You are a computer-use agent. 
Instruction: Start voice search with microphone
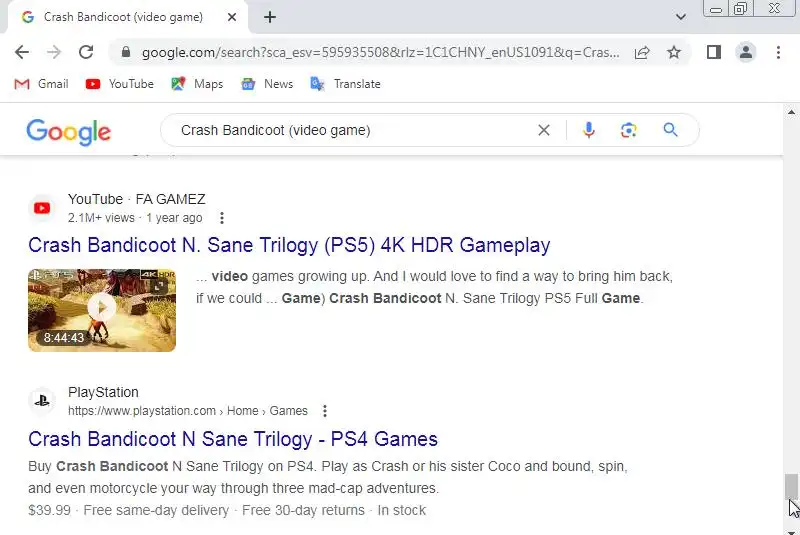(589, 131)
